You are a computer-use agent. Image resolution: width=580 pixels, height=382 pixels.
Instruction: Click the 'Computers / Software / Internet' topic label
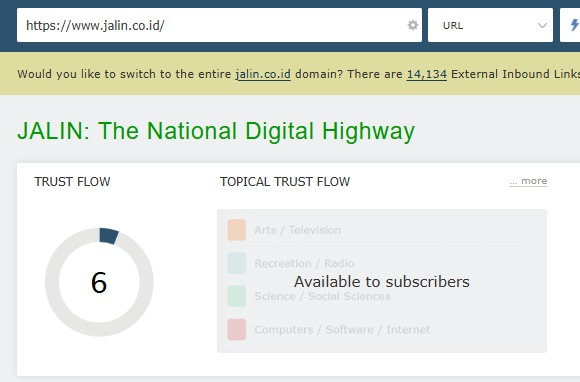(342, 329)
